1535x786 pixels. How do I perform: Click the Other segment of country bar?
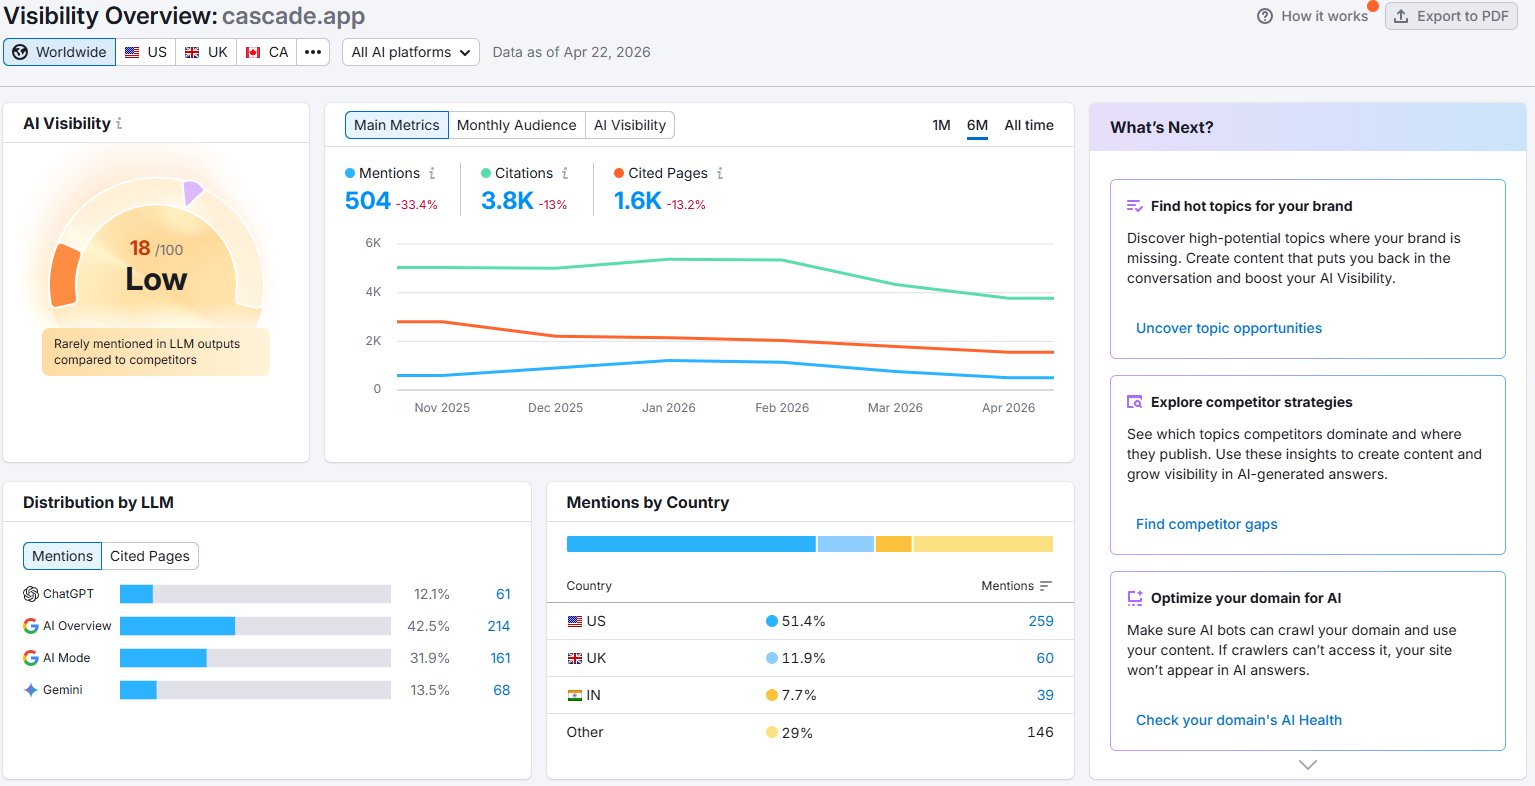click(983, 544)
